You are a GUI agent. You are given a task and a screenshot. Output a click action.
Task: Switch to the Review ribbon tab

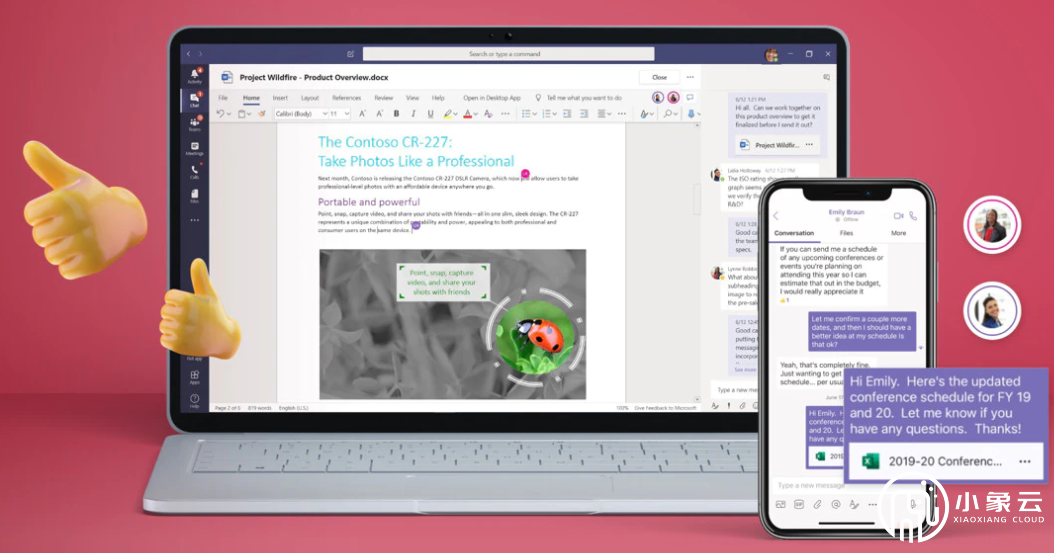(x=384, y=97)
